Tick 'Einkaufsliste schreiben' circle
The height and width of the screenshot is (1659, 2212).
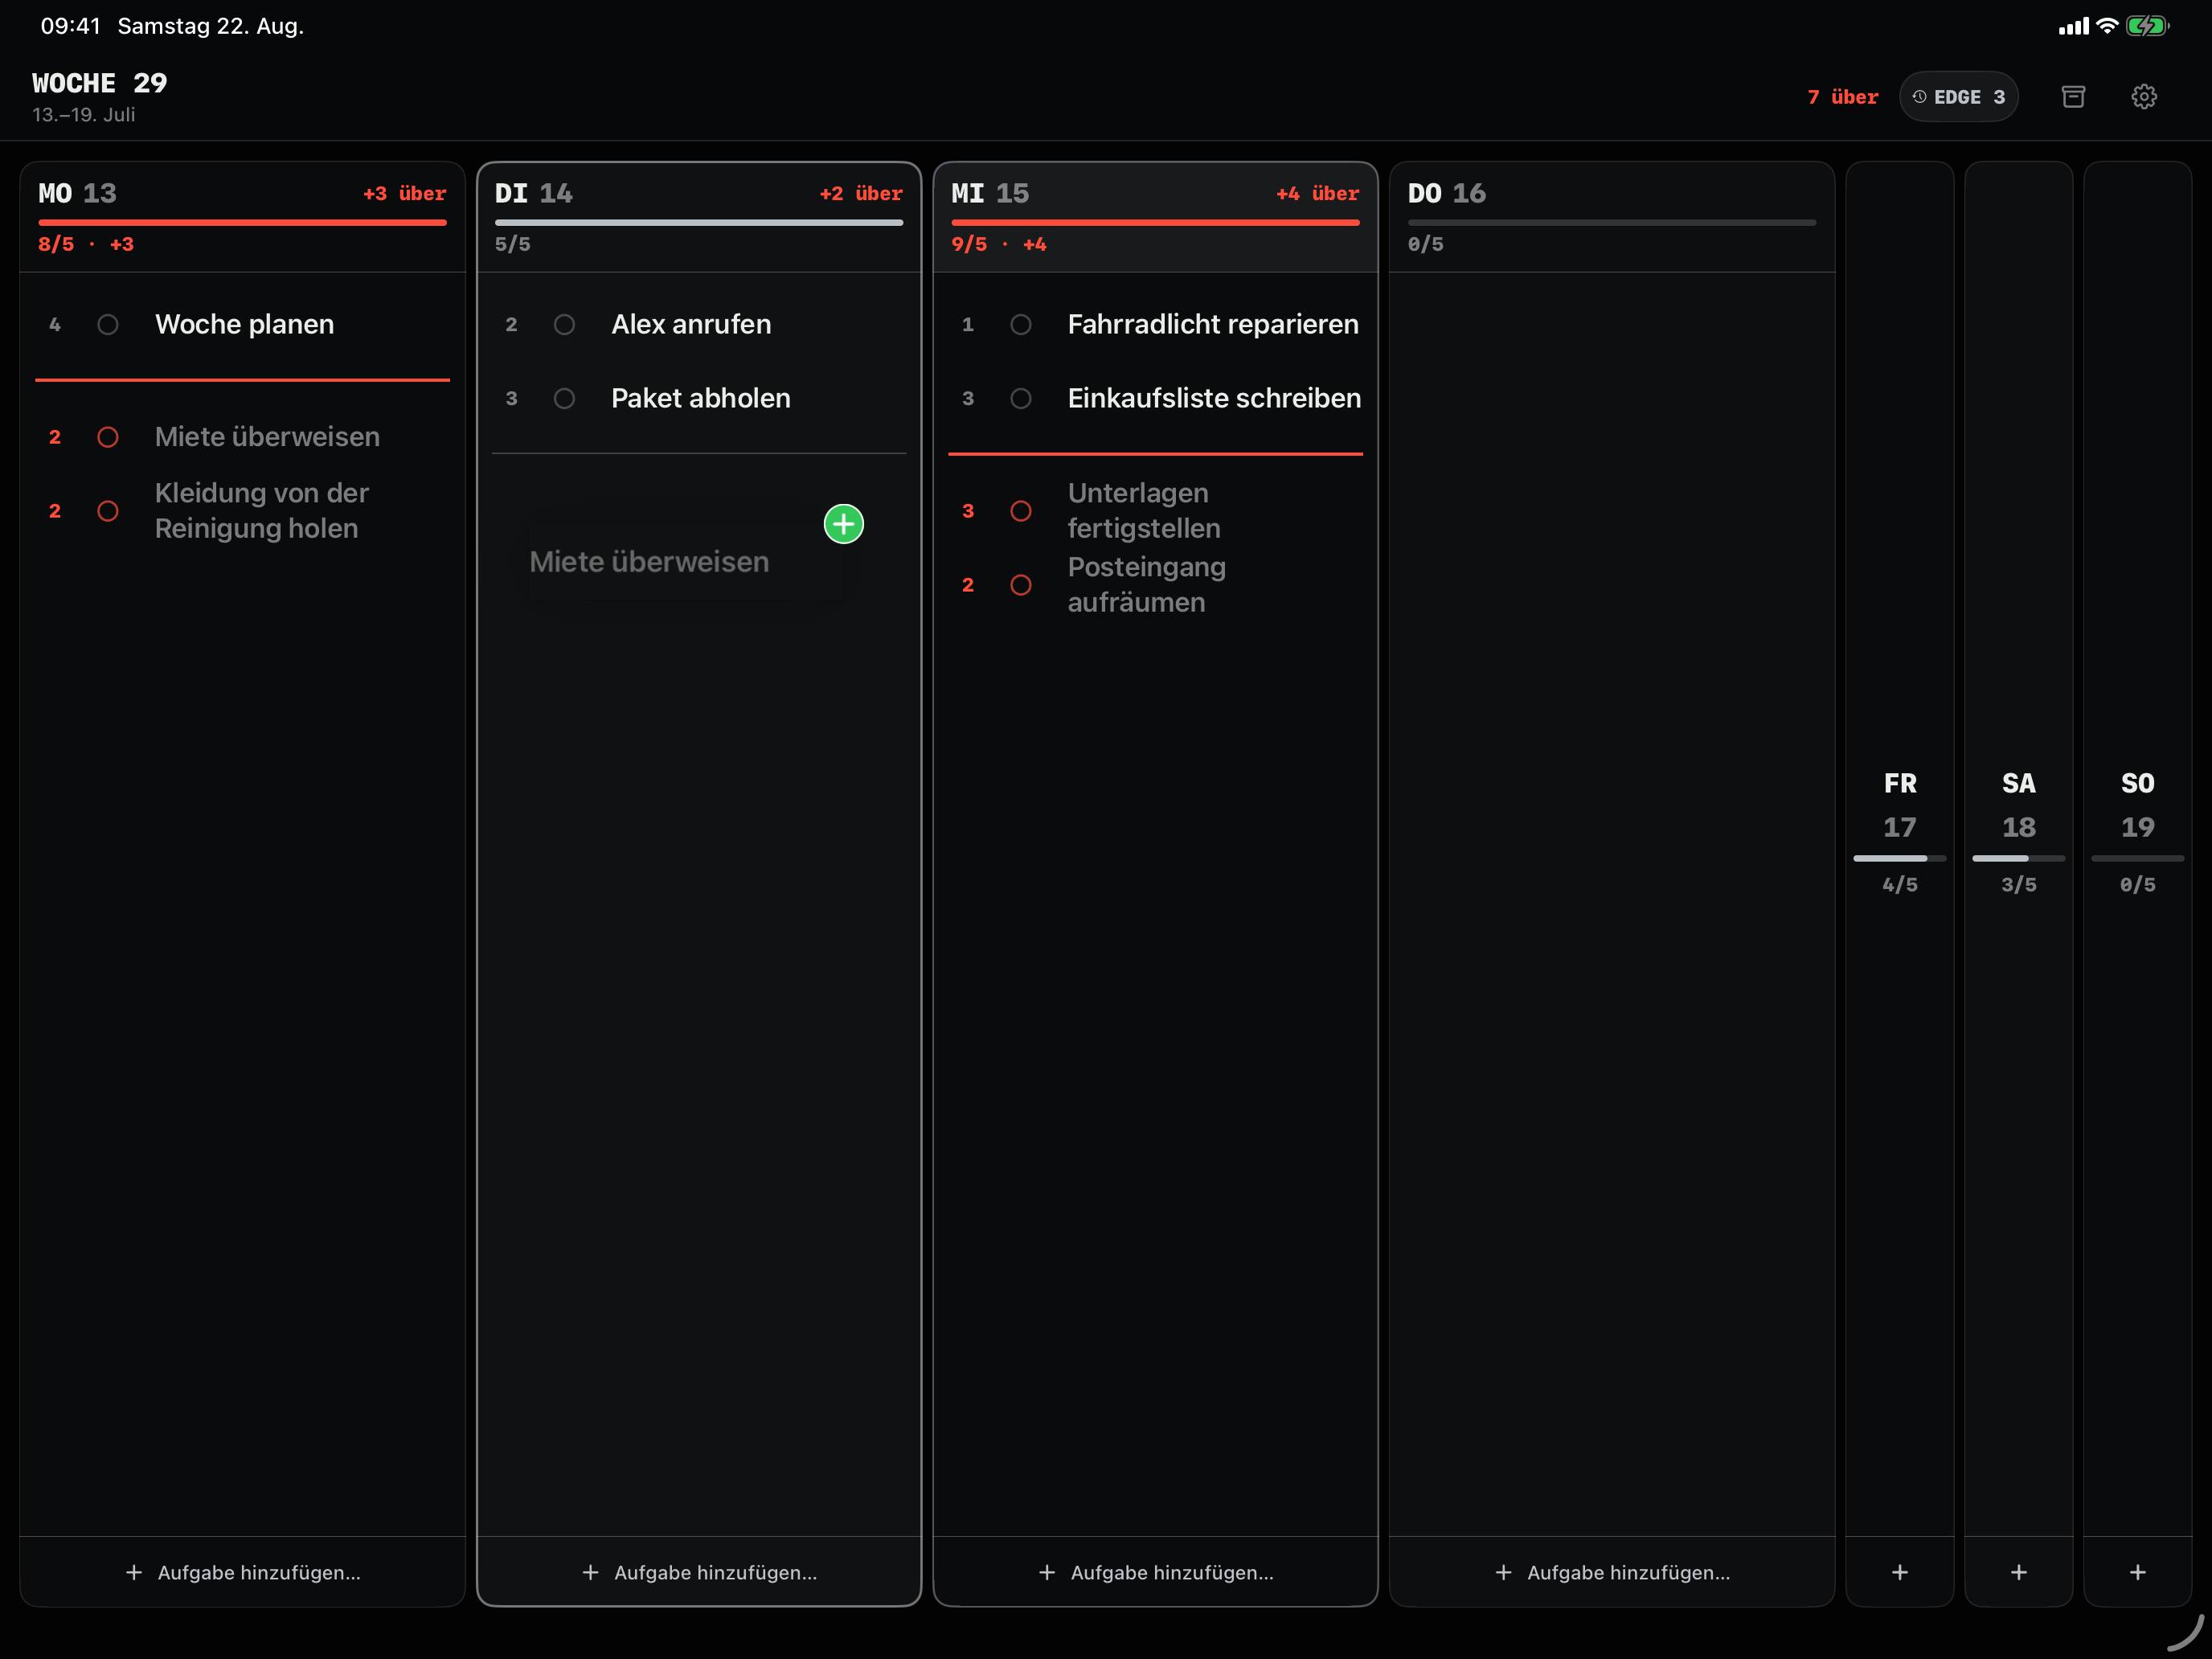[x=1021, y=399]
